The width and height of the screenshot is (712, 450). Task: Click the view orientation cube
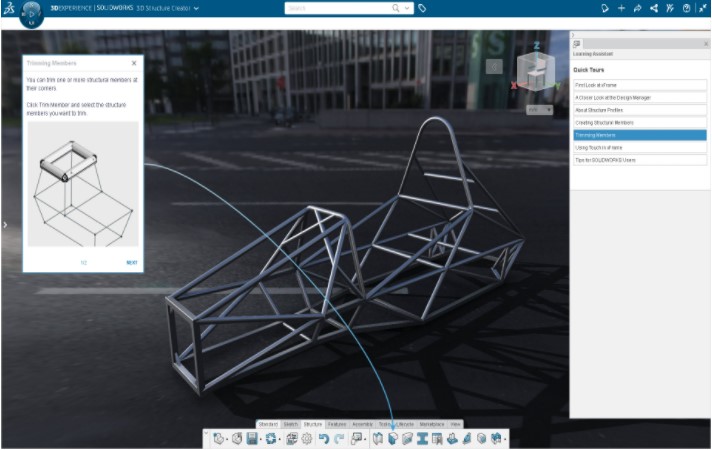tap(536, 71)
